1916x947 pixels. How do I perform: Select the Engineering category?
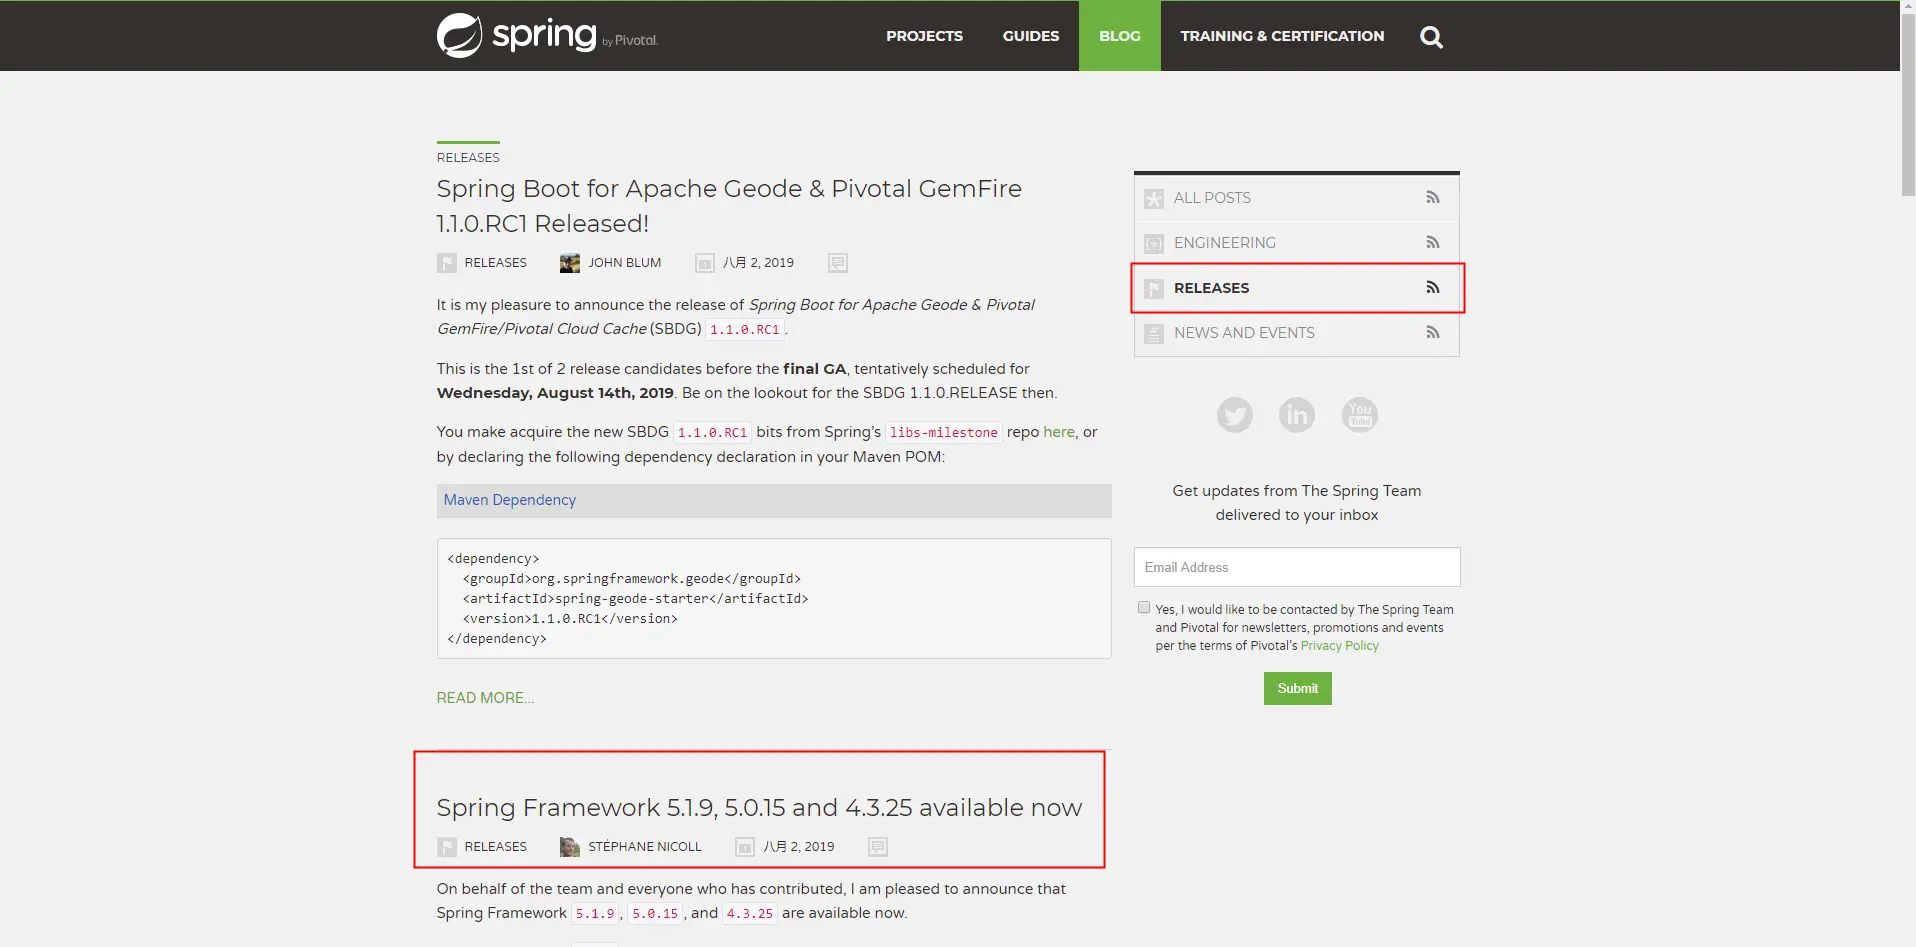click(x=1225, y=243)
